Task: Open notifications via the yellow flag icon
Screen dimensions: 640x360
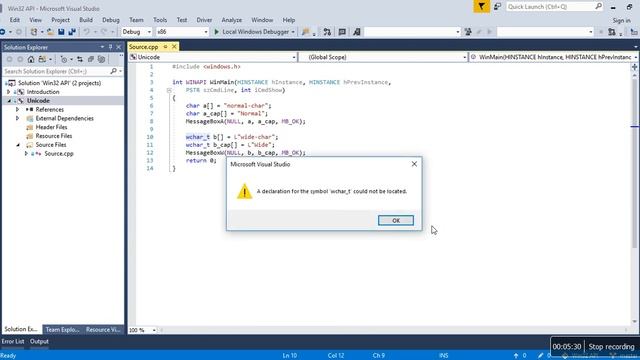Action: 482,7
